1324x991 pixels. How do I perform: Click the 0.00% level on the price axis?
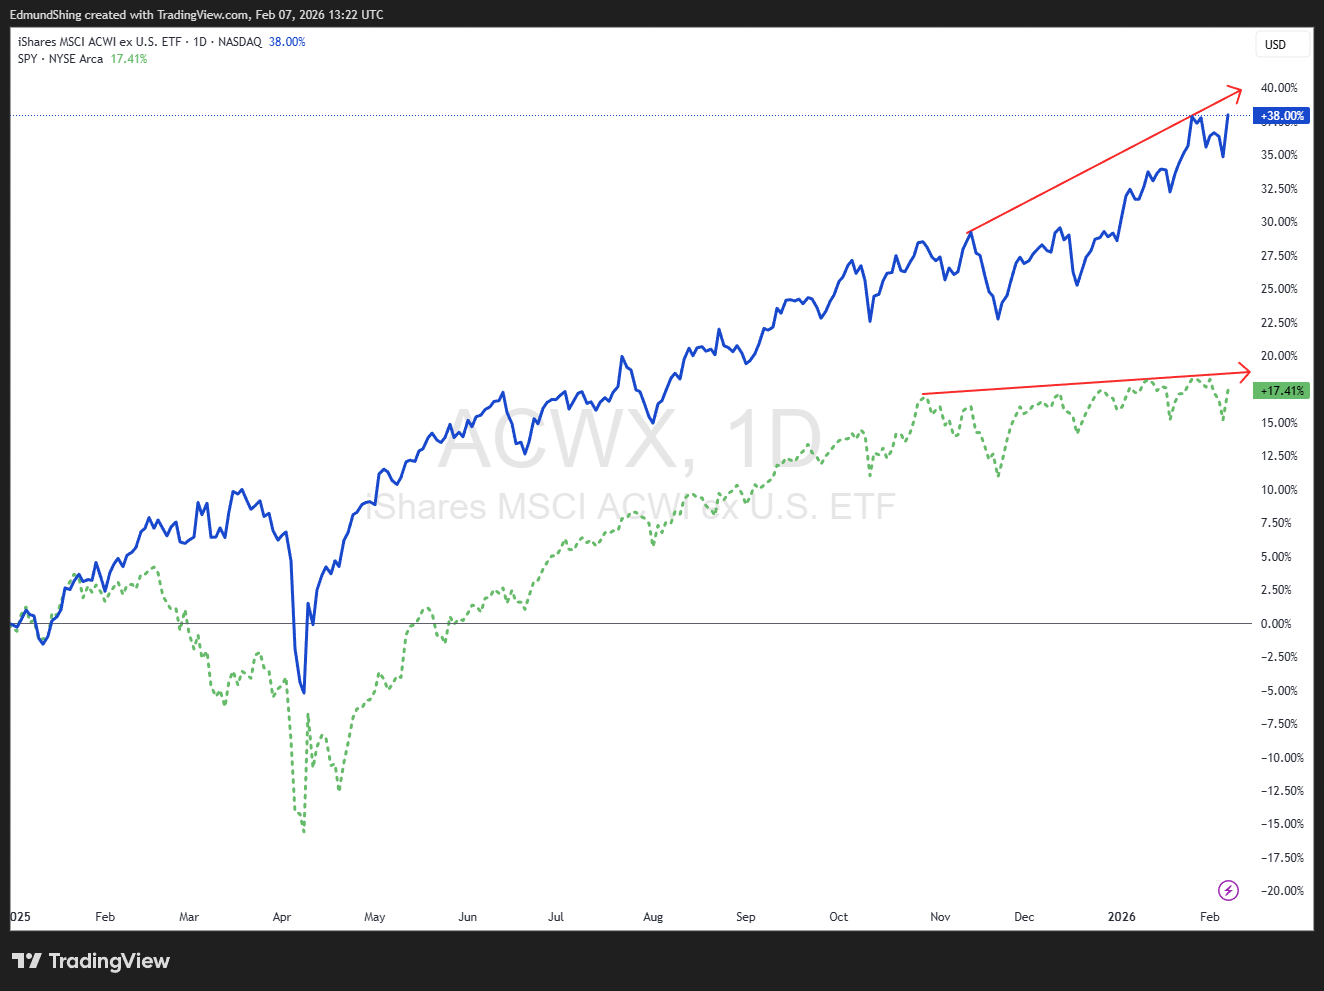tap(1275, 624)
